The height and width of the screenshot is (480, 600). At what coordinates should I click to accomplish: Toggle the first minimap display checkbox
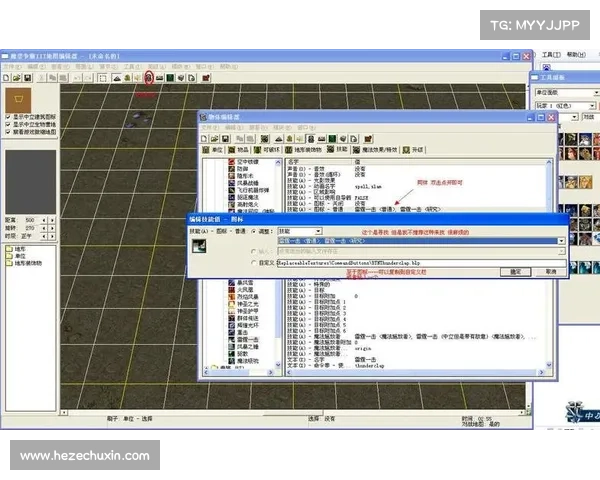coord(9,116)
